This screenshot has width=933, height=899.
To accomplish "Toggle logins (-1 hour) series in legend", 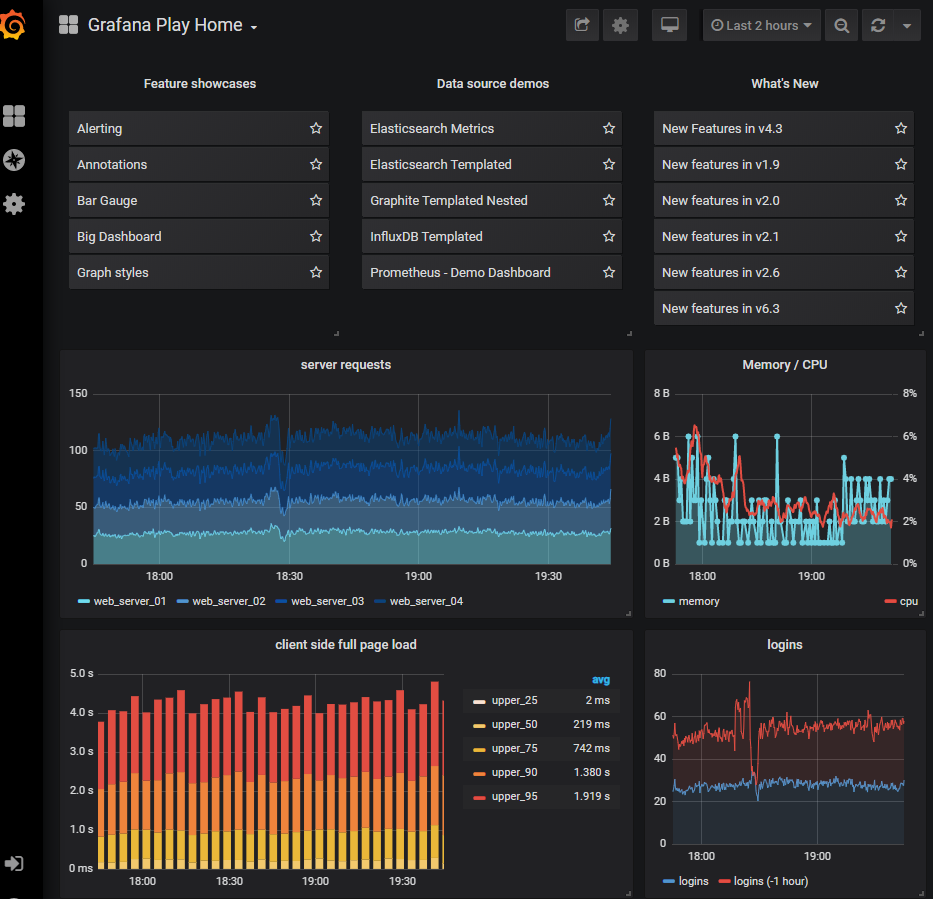I will click(771, 881).
